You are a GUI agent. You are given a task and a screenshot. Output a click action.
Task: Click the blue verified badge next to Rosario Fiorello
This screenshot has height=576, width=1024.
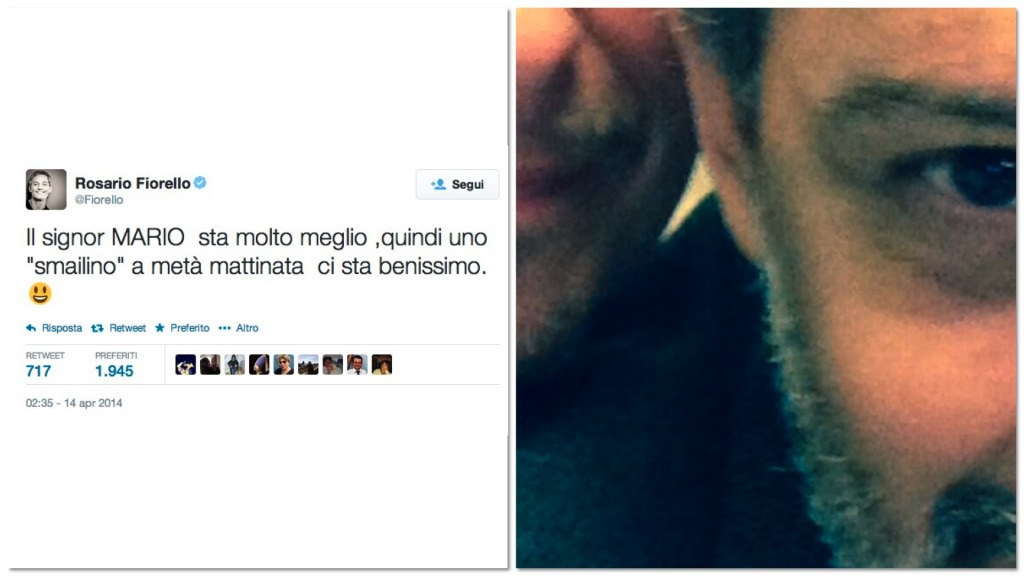[200, 183]
